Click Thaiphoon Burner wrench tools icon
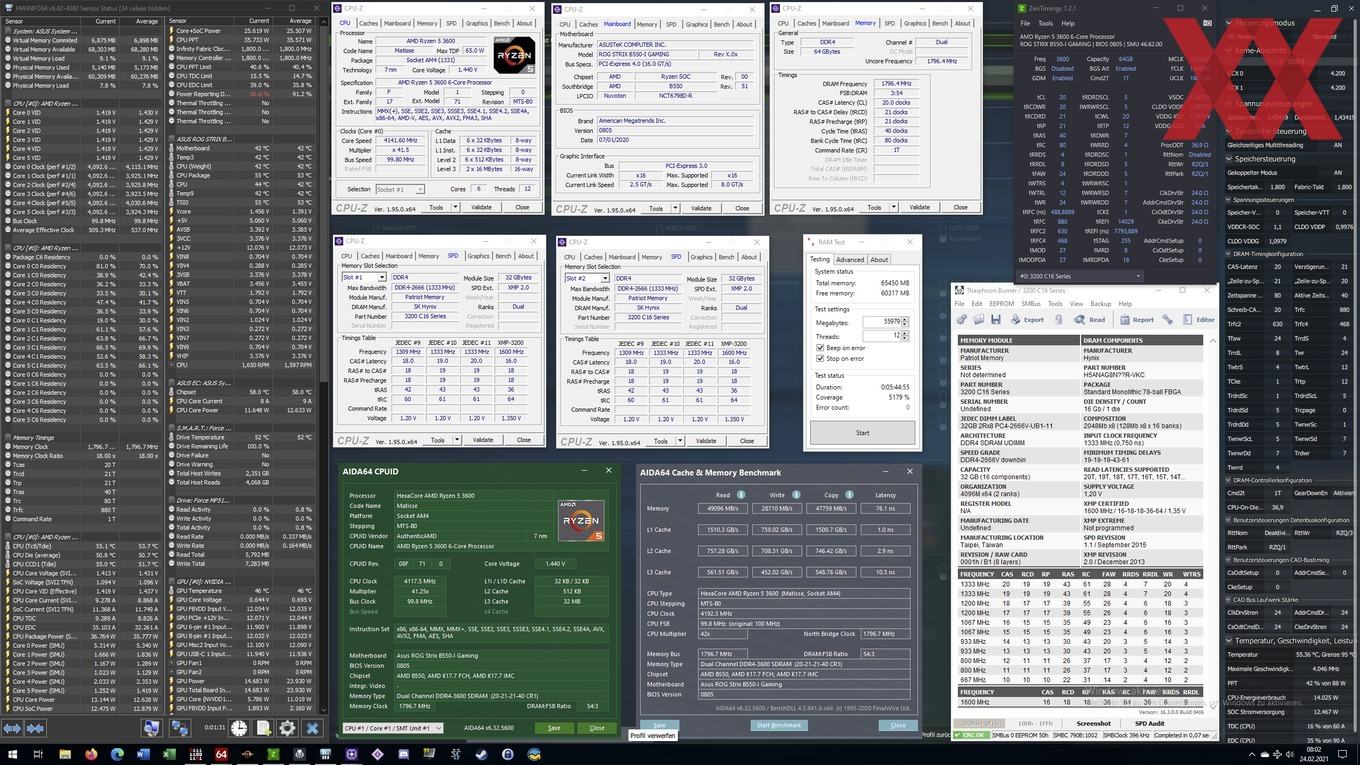 click(1168, 320)
